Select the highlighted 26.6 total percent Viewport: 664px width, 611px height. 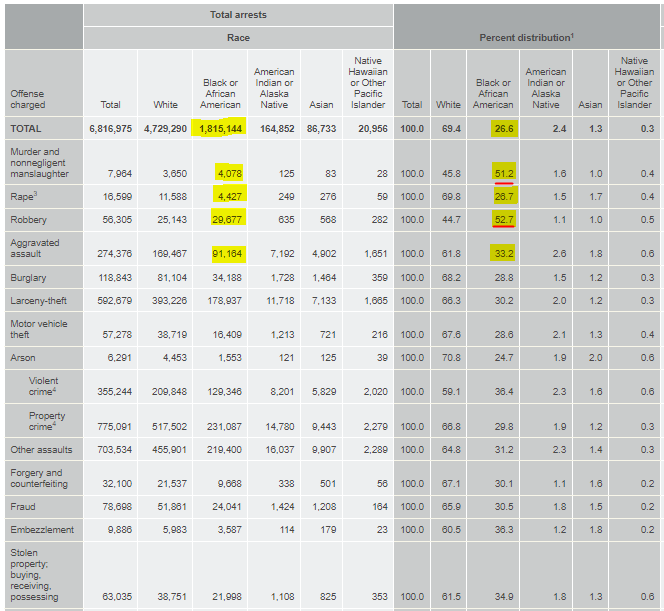(504, 129)
